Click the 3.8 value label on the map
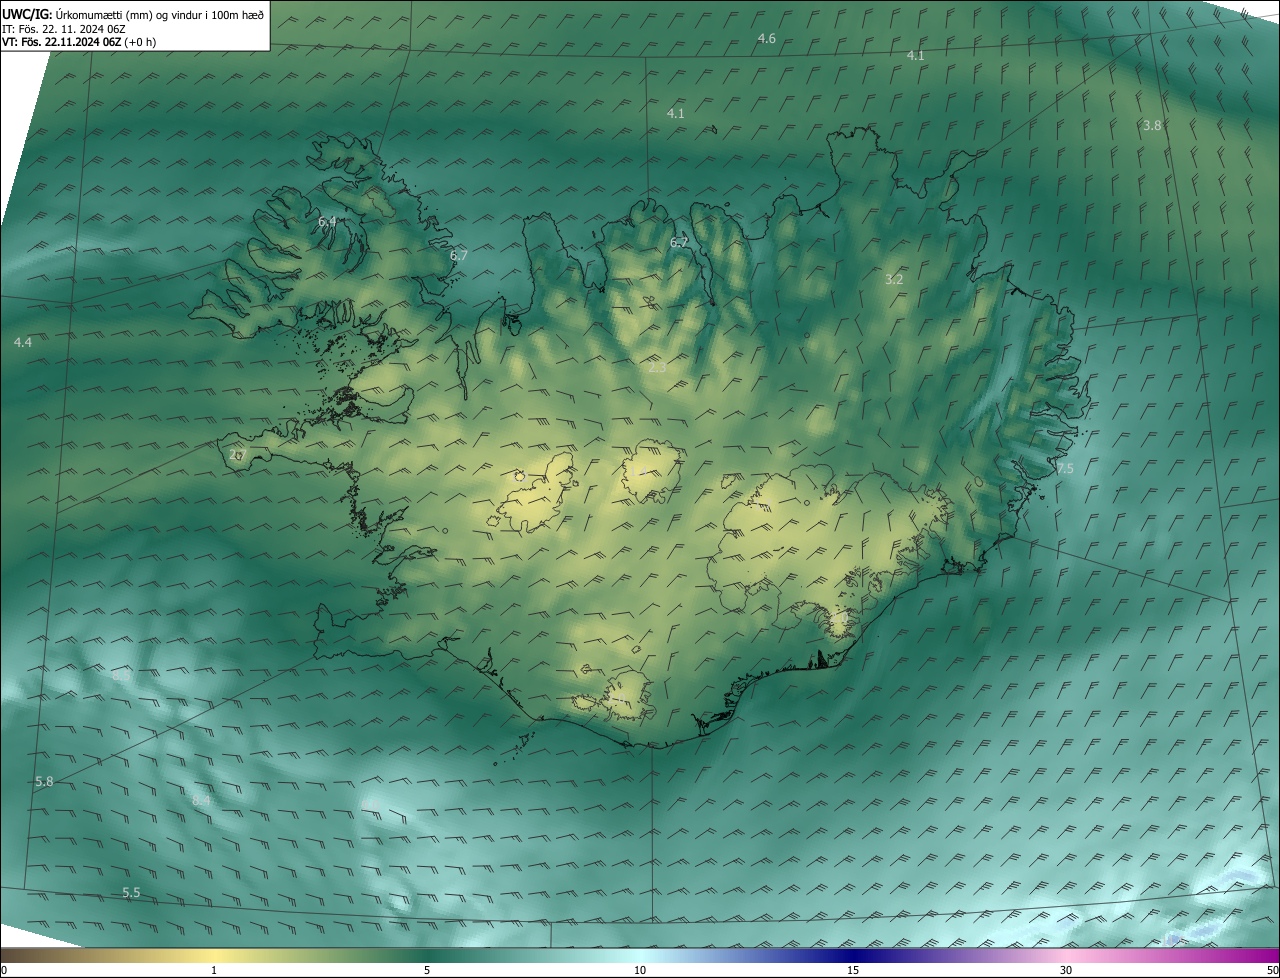 (1152, 126)
